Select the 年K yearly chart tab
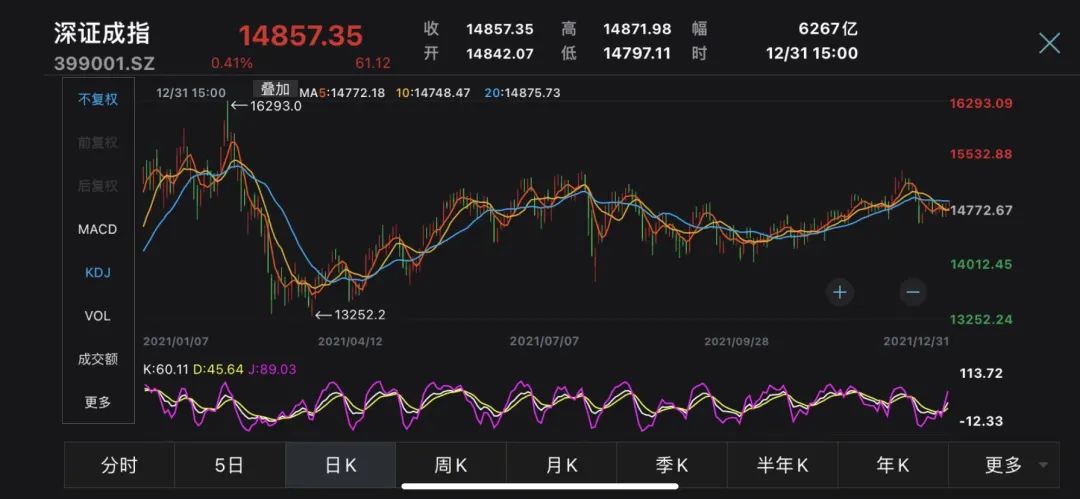The width and height of the screenshot is (1080, 499). [x=892, y=465]
